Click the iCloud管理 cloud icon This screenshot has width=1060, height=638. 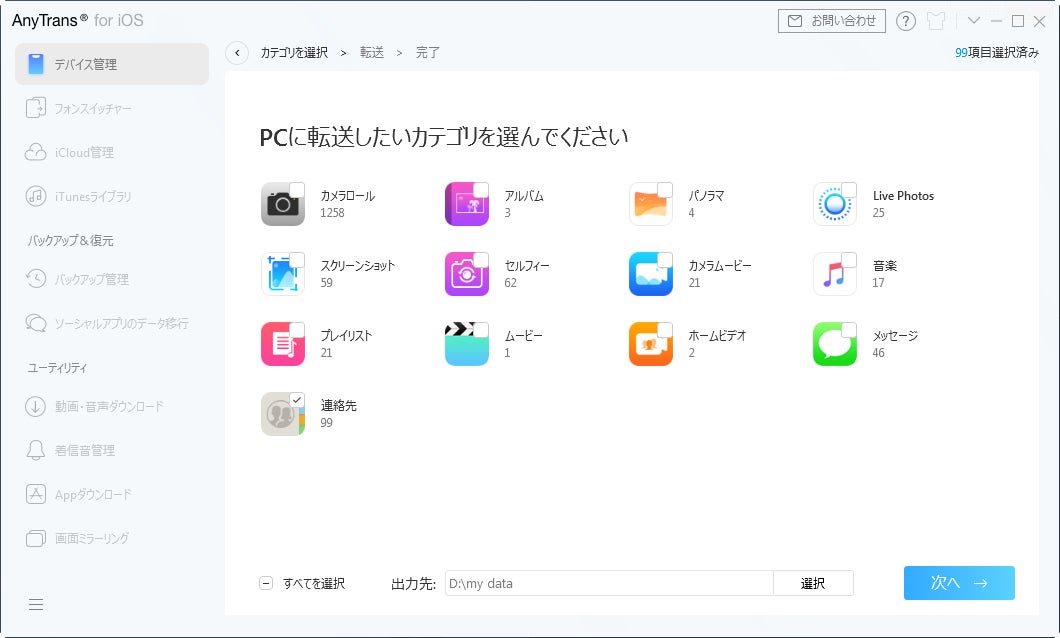coord(36,152)
